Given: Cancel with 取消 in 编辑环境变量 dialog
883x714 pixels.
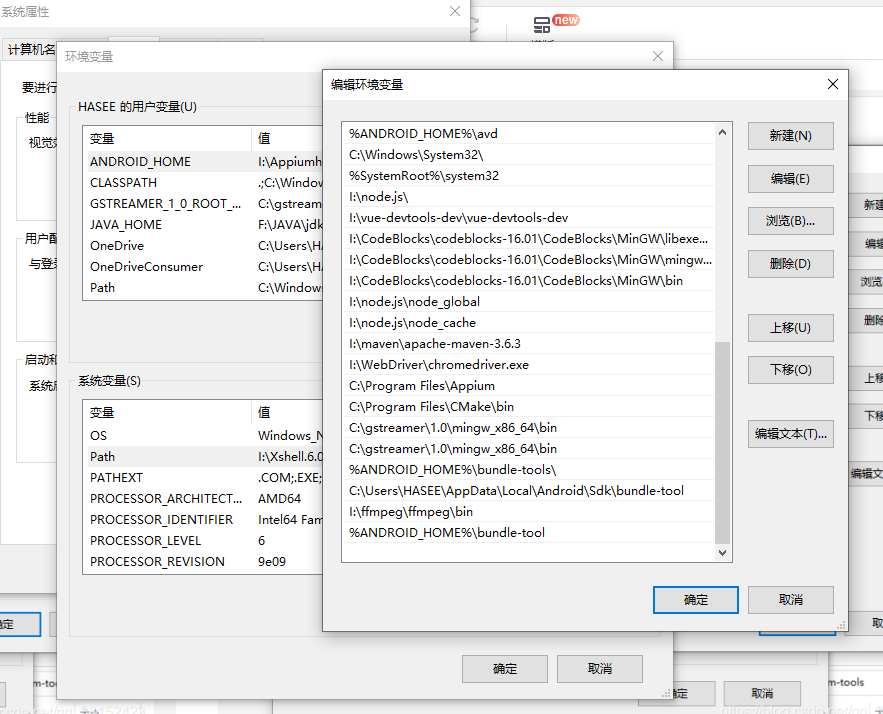Looking at the screenshot, I should pyautogui.click(x=790, y=600).
